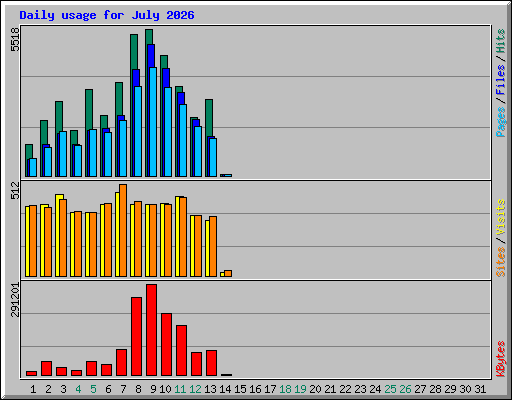This screenshot has width=512, height=400.
Task: Select day 13 on the x-axis
Action: tap(210, 389)
